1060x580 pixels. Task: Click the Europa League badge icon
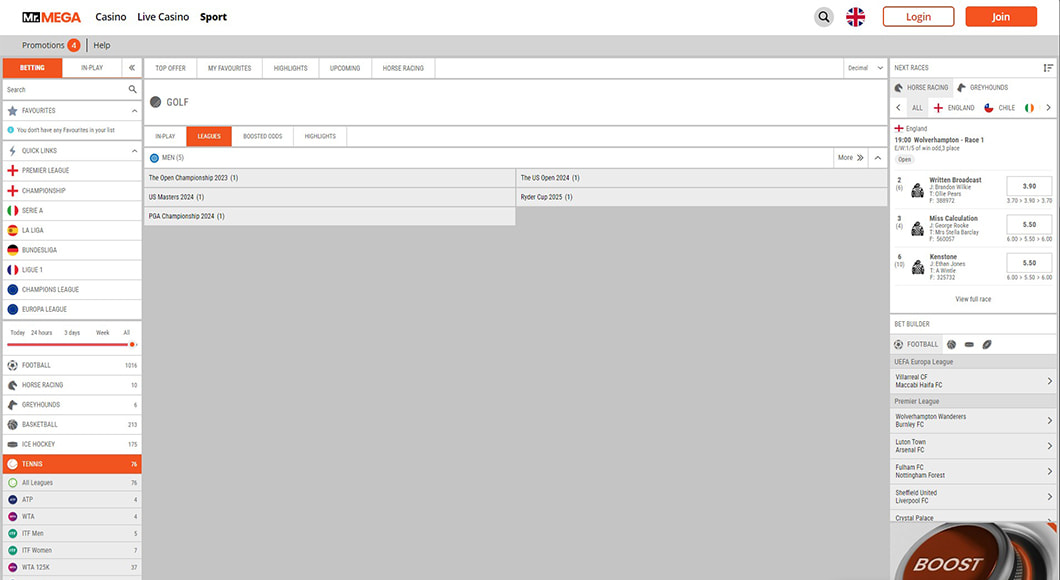click(x=12, y=309)
